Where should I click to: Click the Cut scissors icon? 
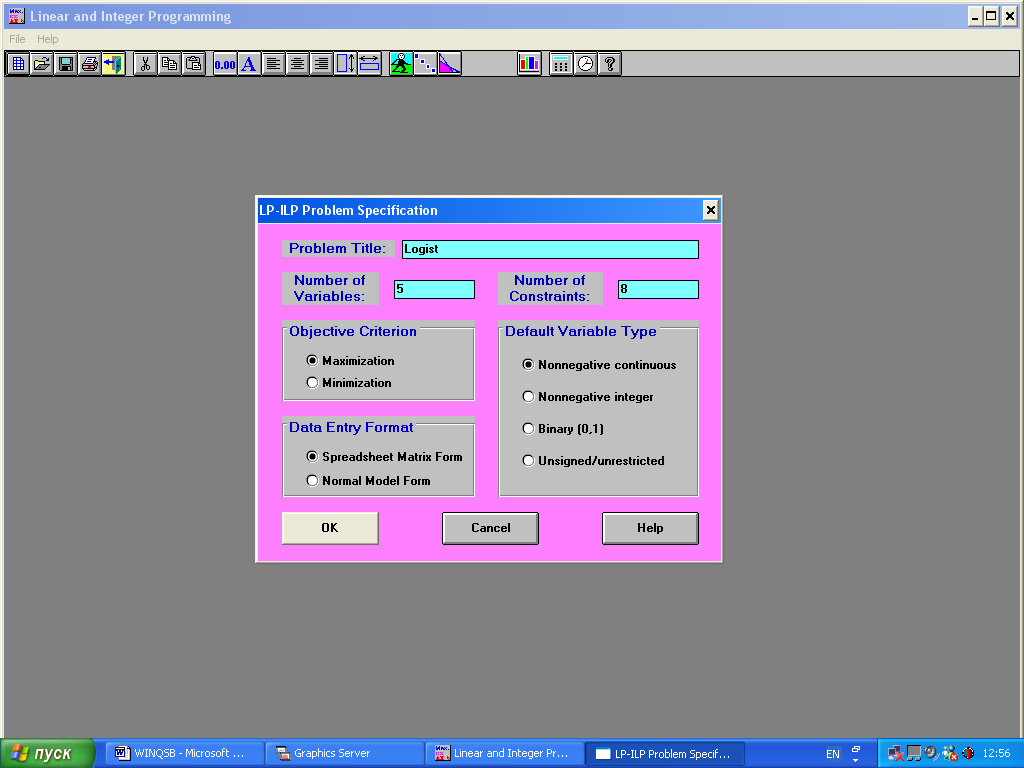coord(145,64)
